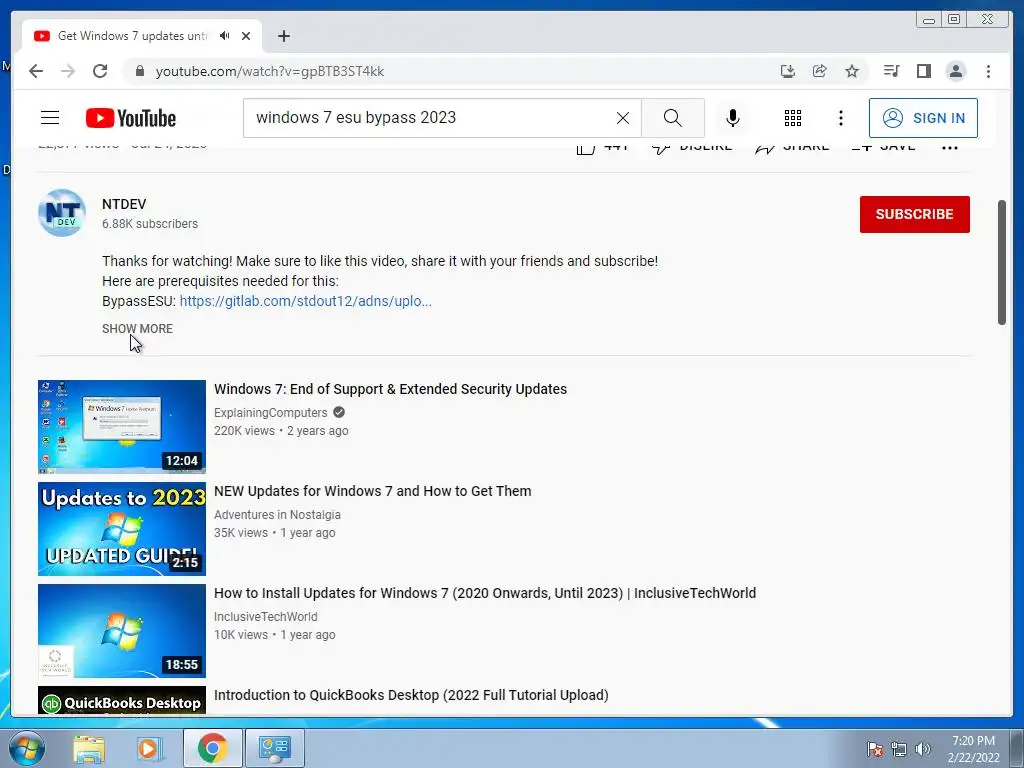
Task: Open network tray icon
Action: [899, 749]
